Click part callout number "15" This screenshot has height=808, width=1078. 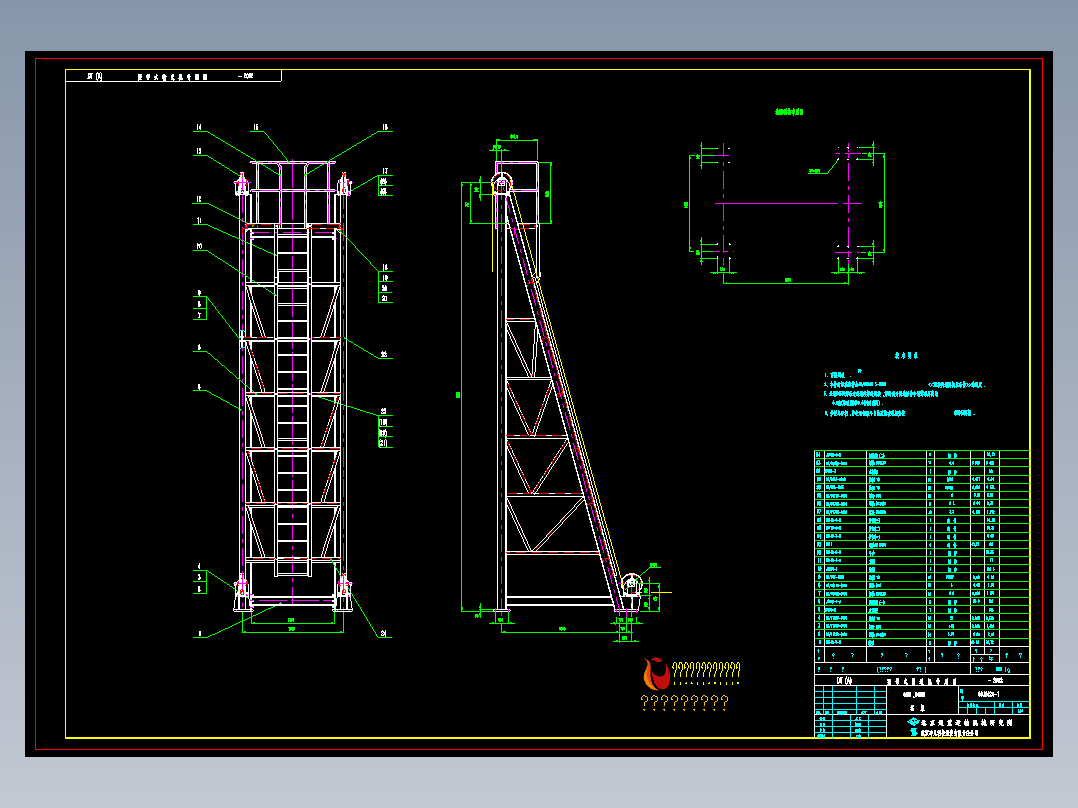[x=256, y=127]
